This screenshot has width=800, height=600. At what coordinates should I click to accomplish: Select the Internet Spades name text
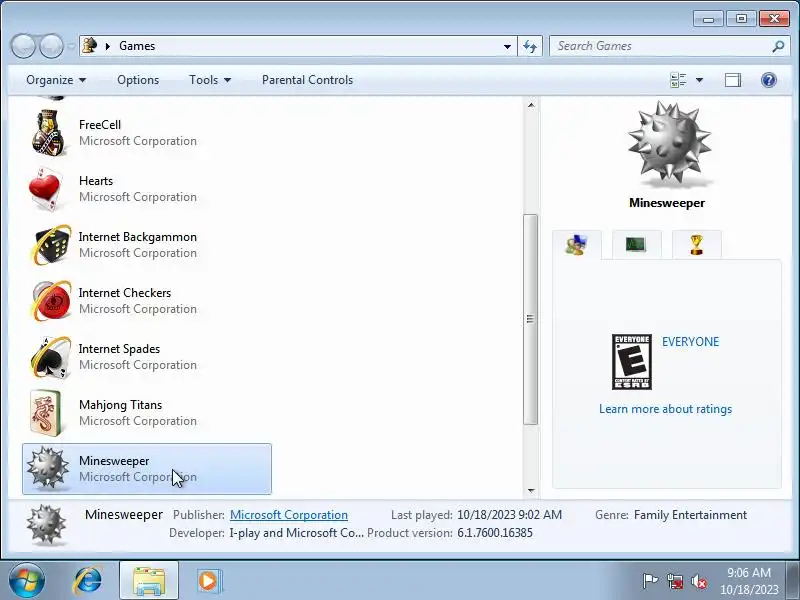tap(119, 349)
